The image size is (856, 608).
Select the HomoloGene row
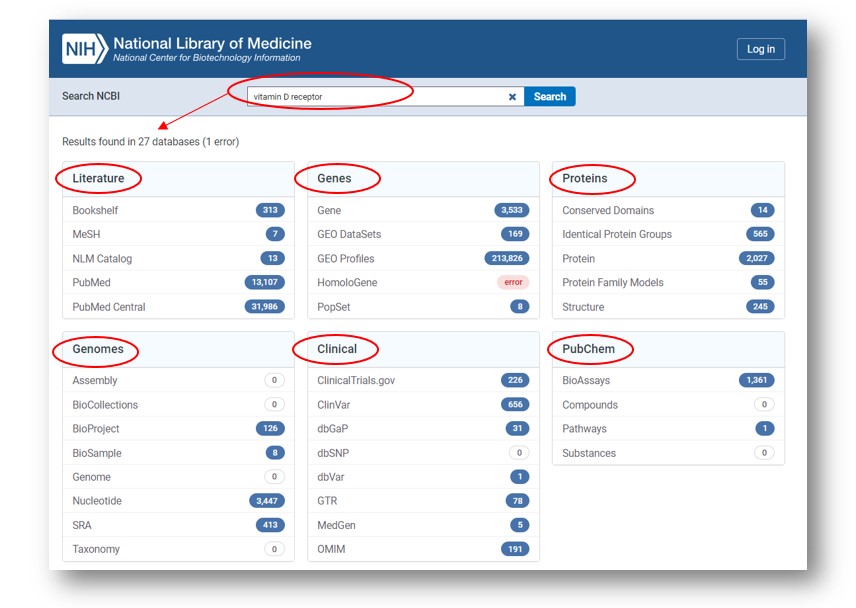[x=423, y=282]
